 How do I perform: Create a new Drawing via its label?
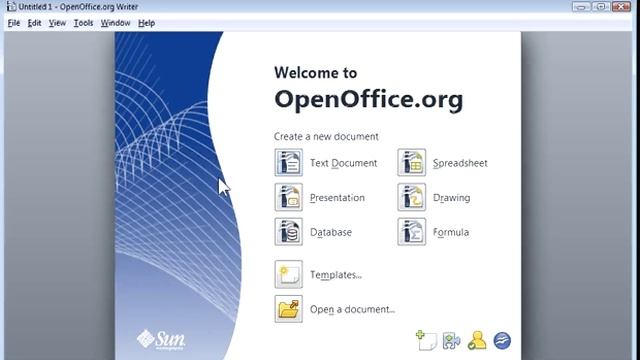(451, 198)
